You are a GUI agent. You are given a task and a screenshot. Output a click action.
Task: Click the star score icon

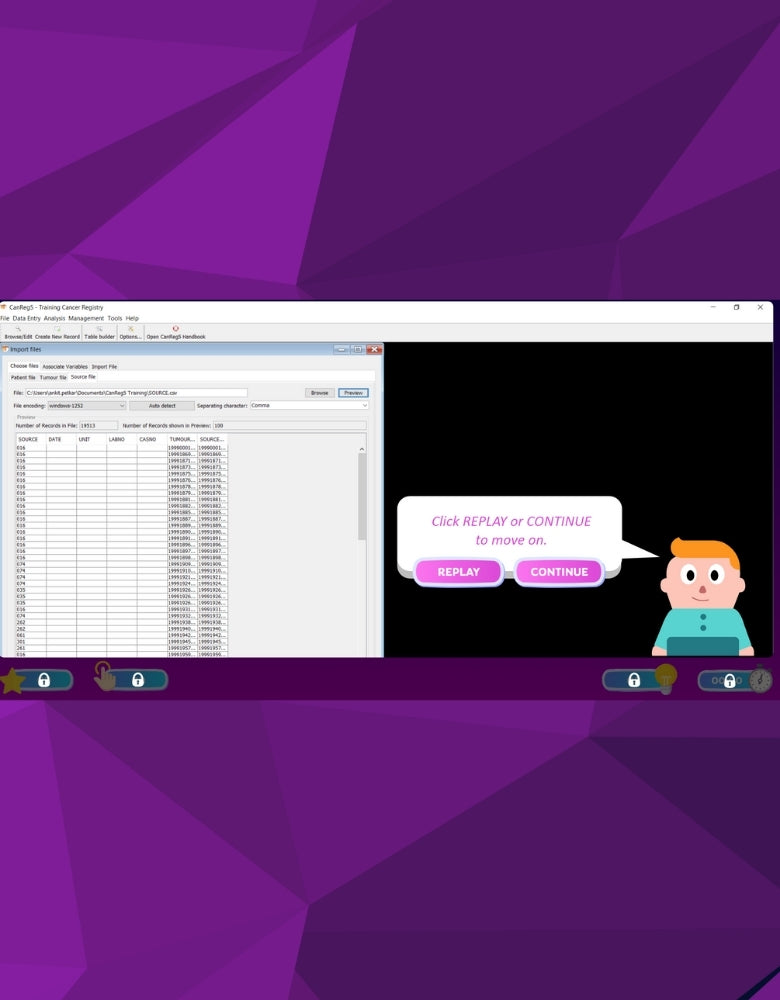point(11,681)
